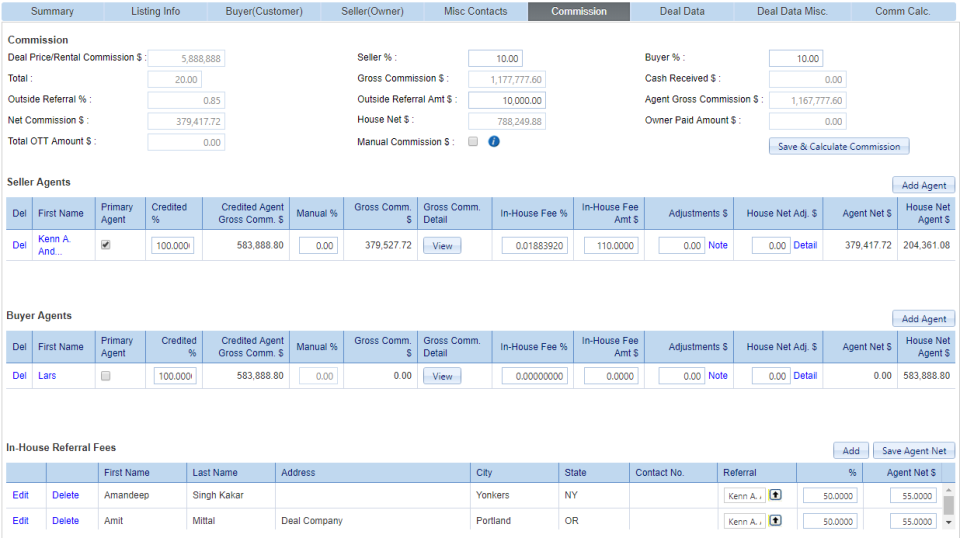The image size is (960, 538).
Task: Click the Deal Price/Rental Commission $ field
Action: point(186,58)
